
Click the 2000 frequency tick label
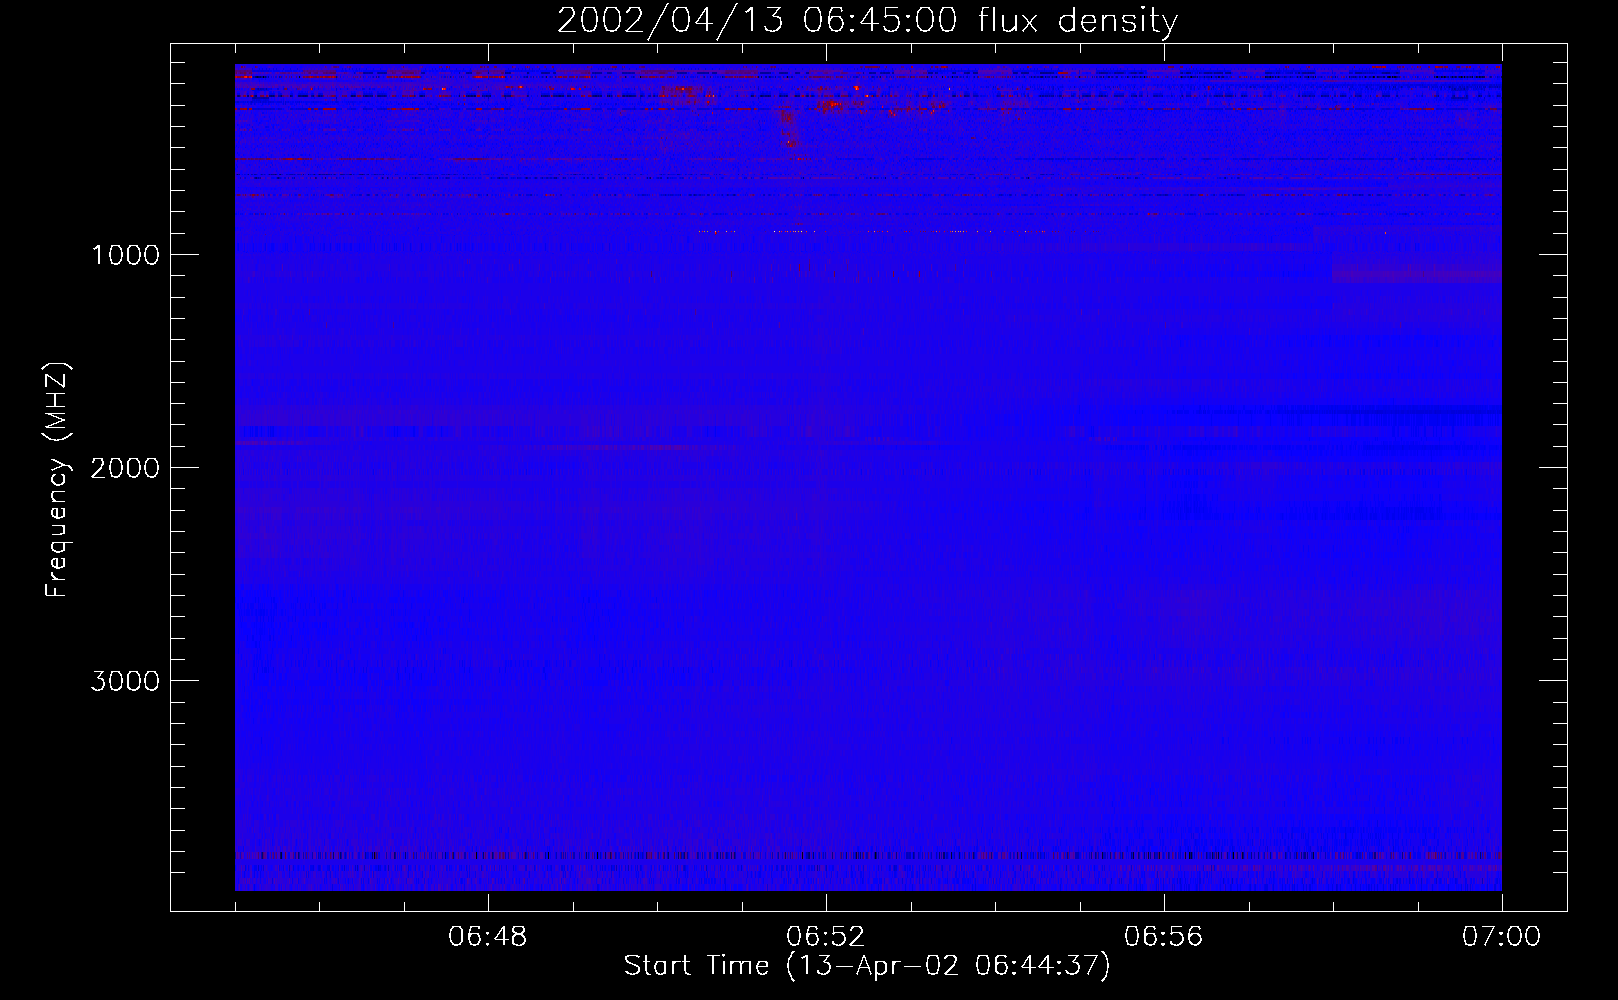click(125, 468)
